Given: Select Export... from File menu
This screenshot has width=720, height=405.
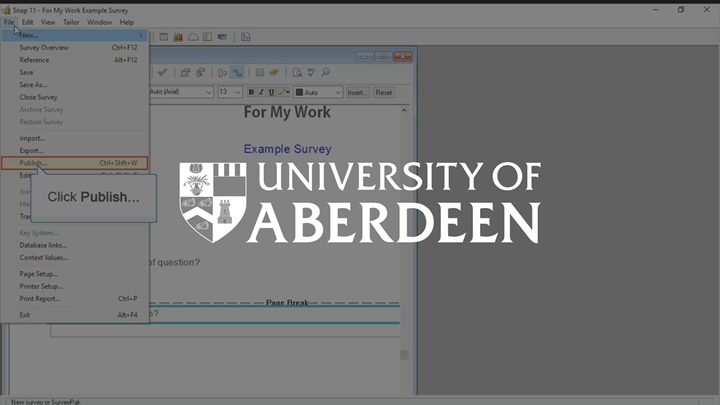Looking at the screenshot, I should pos(74,150).
